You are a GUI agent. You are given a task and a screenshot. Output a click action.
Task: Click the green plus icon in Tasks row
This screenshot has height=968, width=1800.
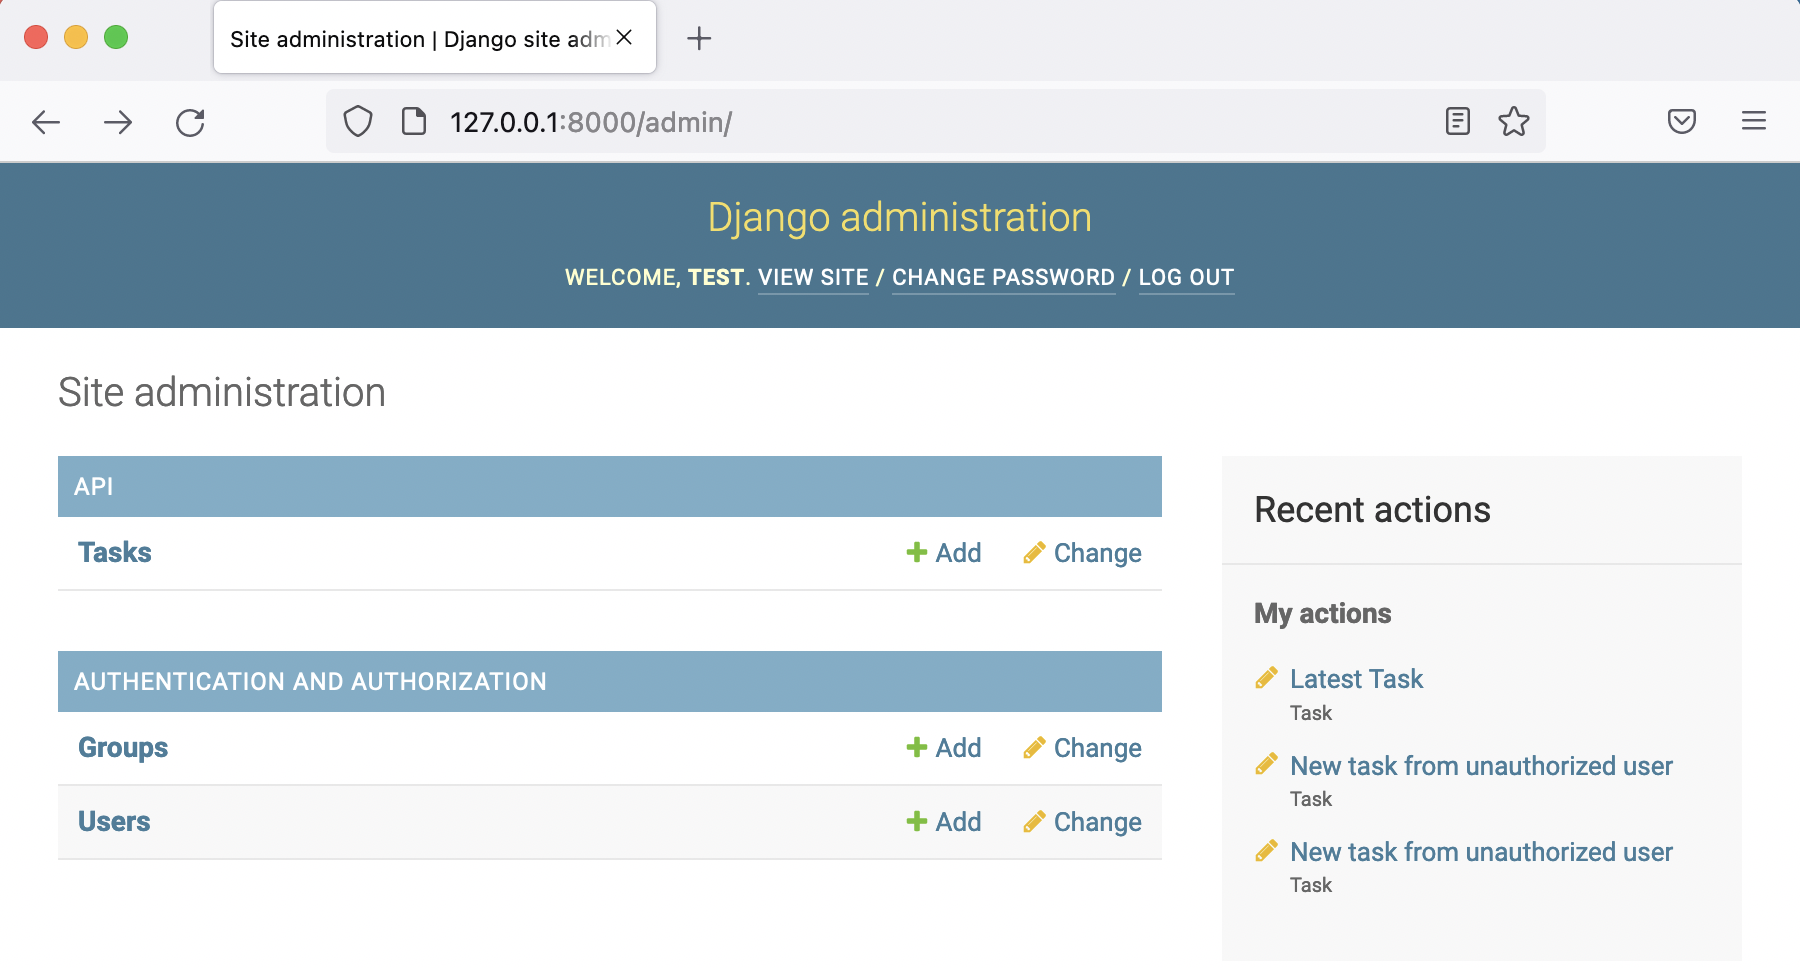pyautogui.click(x=916, y=552)
